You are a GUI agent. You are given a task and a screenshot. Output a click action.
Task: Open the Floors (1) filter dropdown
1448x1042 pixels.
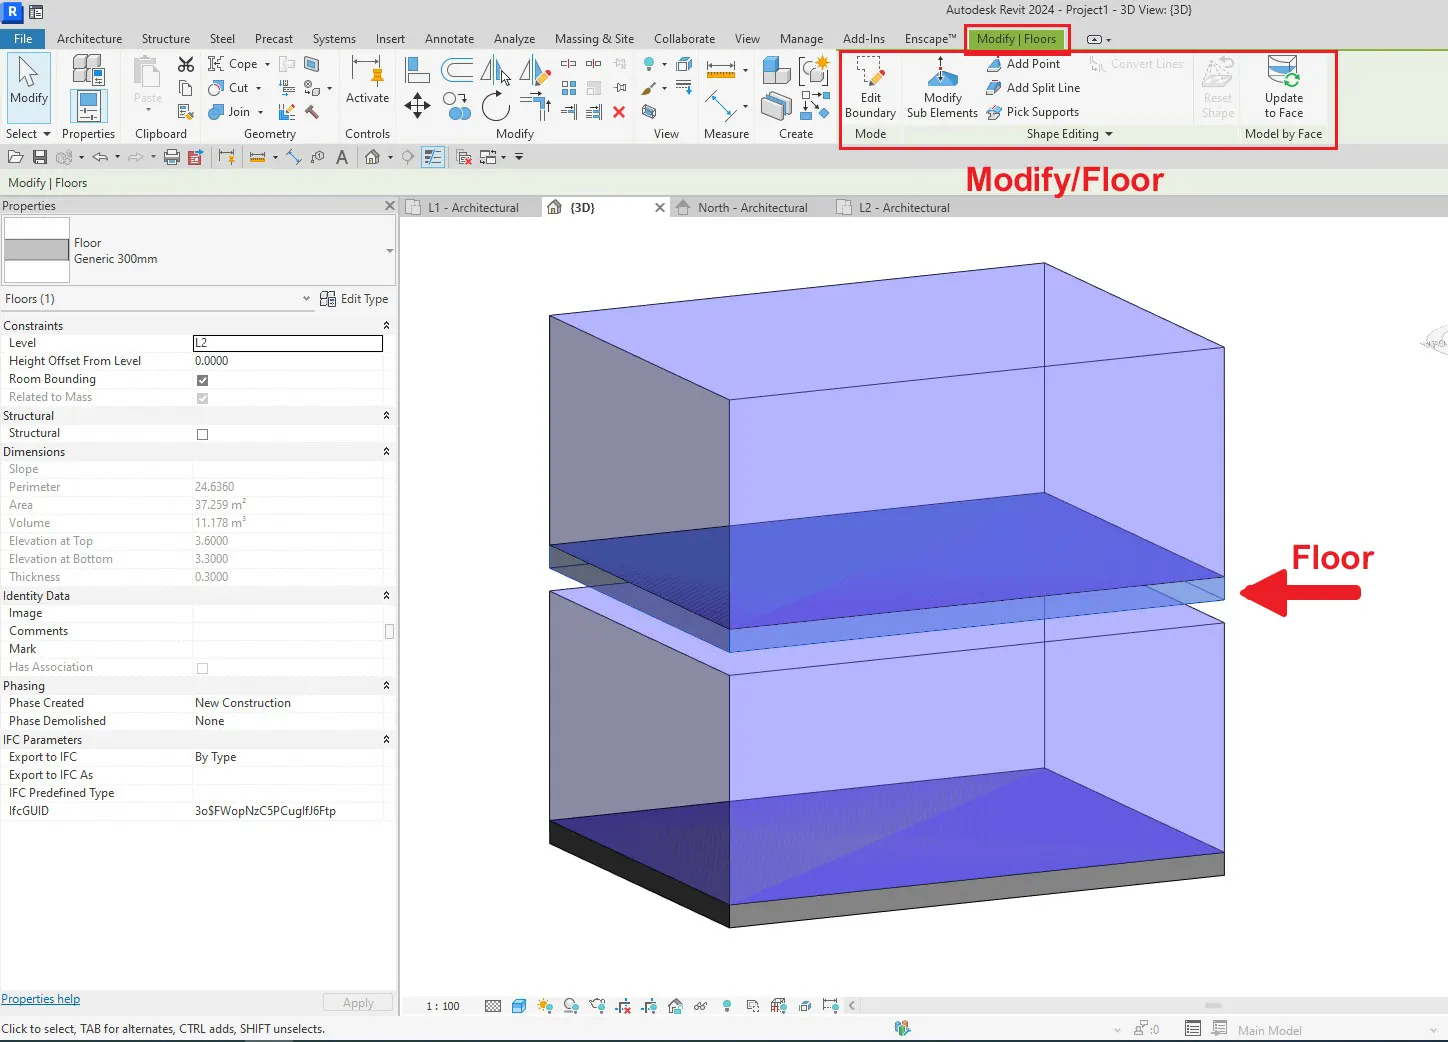click(x=306, y=299)
